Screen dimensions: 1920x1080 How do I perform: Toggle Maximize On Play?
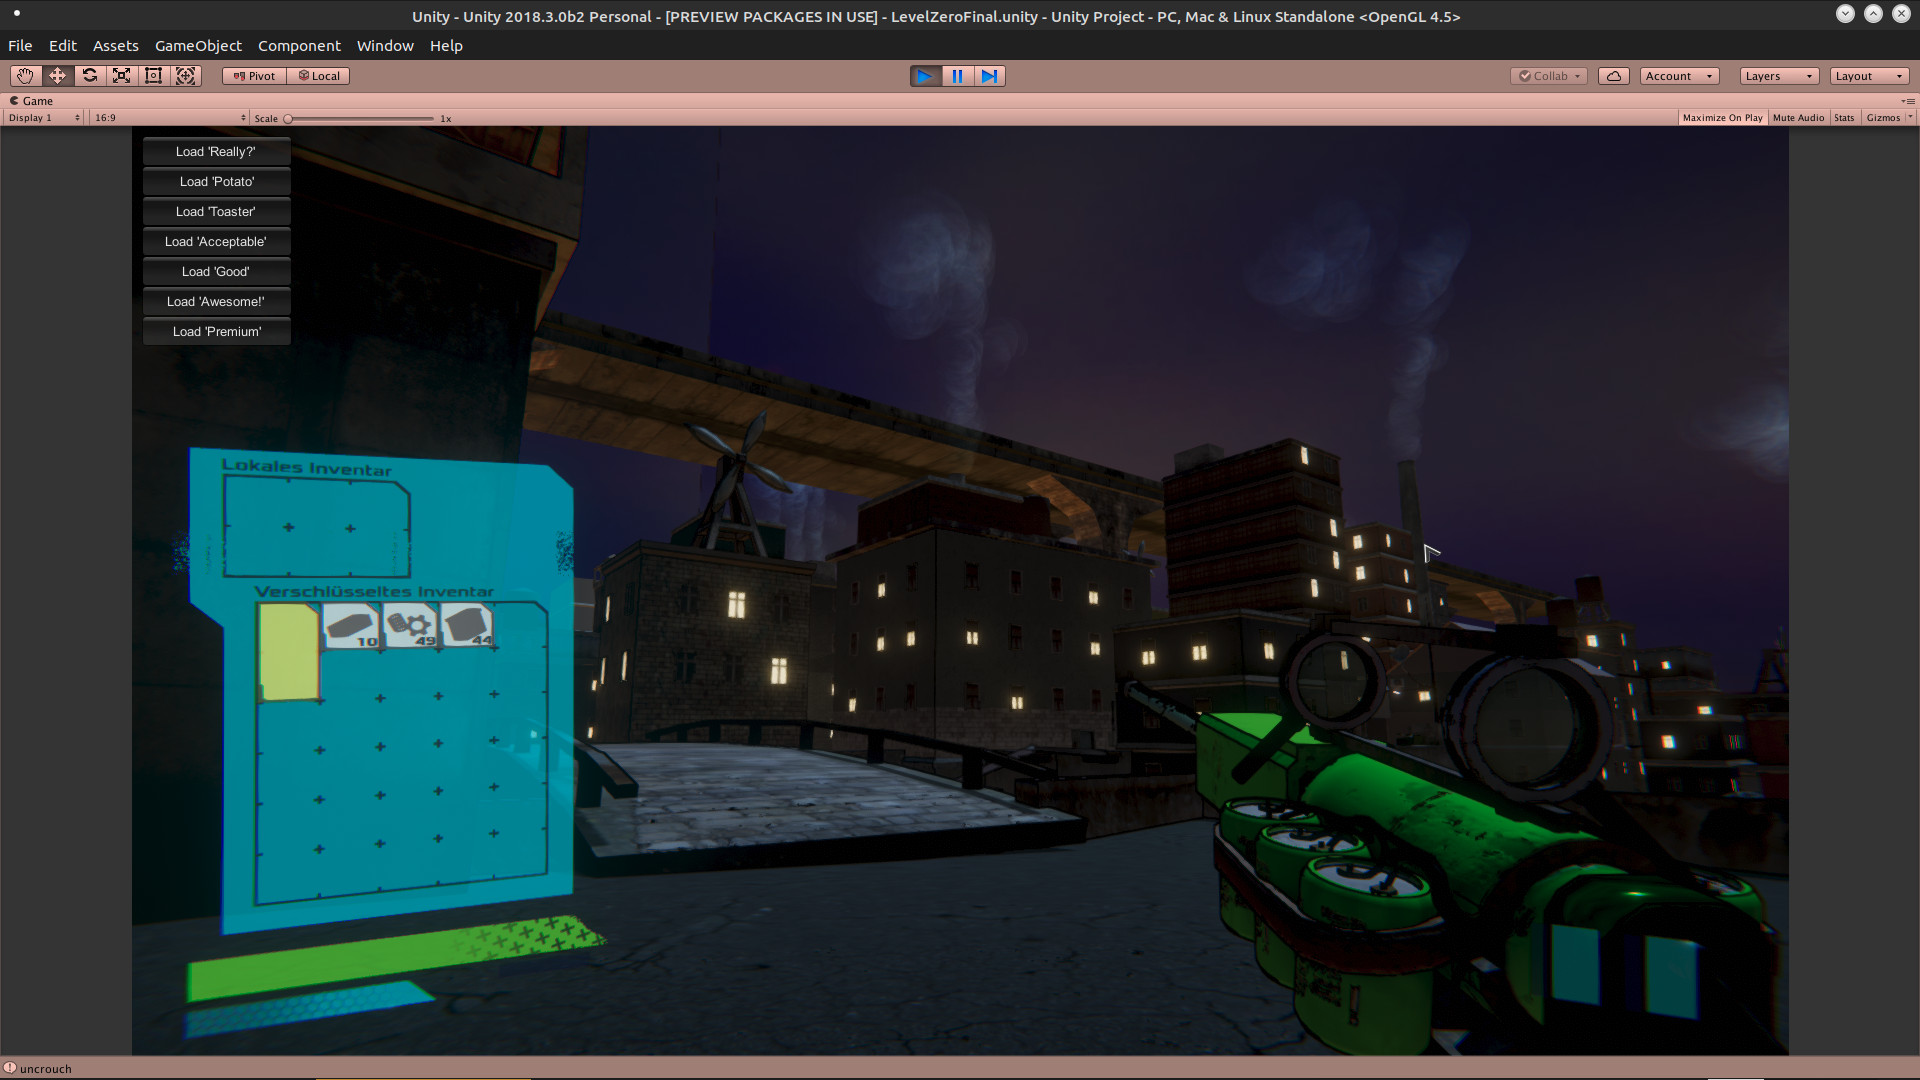click(1722, 118)
